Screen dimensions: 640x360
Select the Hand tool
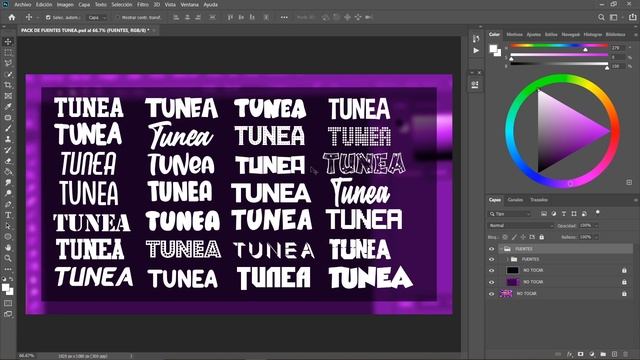click(x=8, y=247)
